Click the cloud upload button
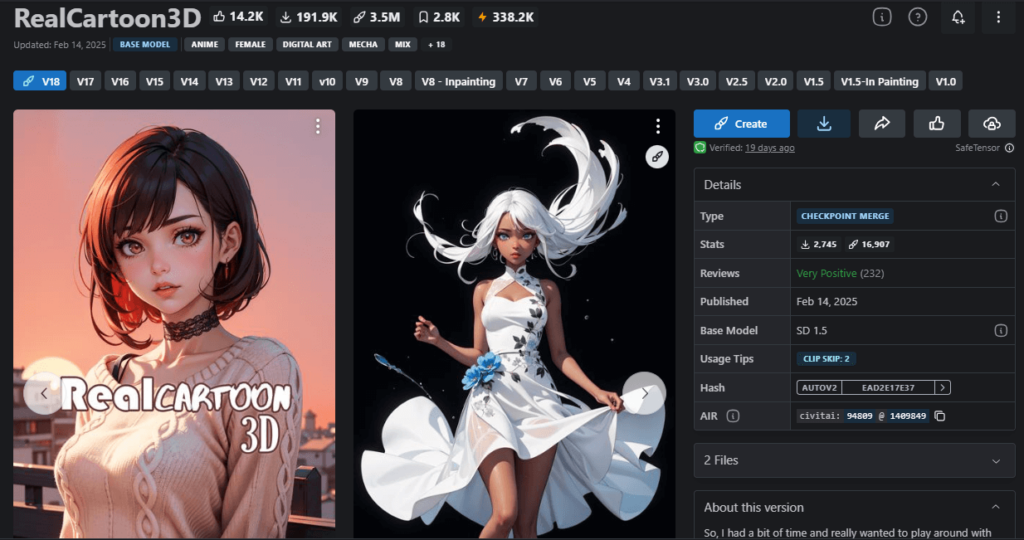1024x540 pixels. (x=991, y=123)
